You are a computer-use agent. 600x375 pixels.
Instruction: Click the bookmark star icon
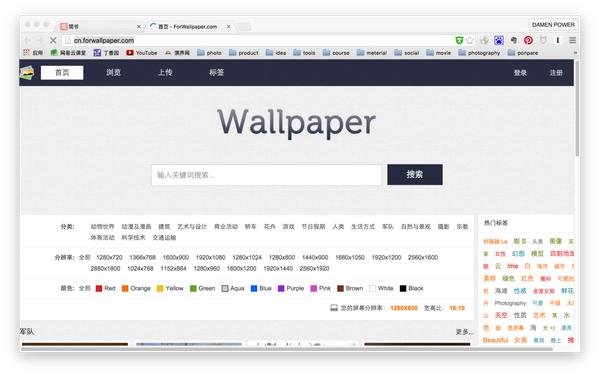click(x=470, y=40)
